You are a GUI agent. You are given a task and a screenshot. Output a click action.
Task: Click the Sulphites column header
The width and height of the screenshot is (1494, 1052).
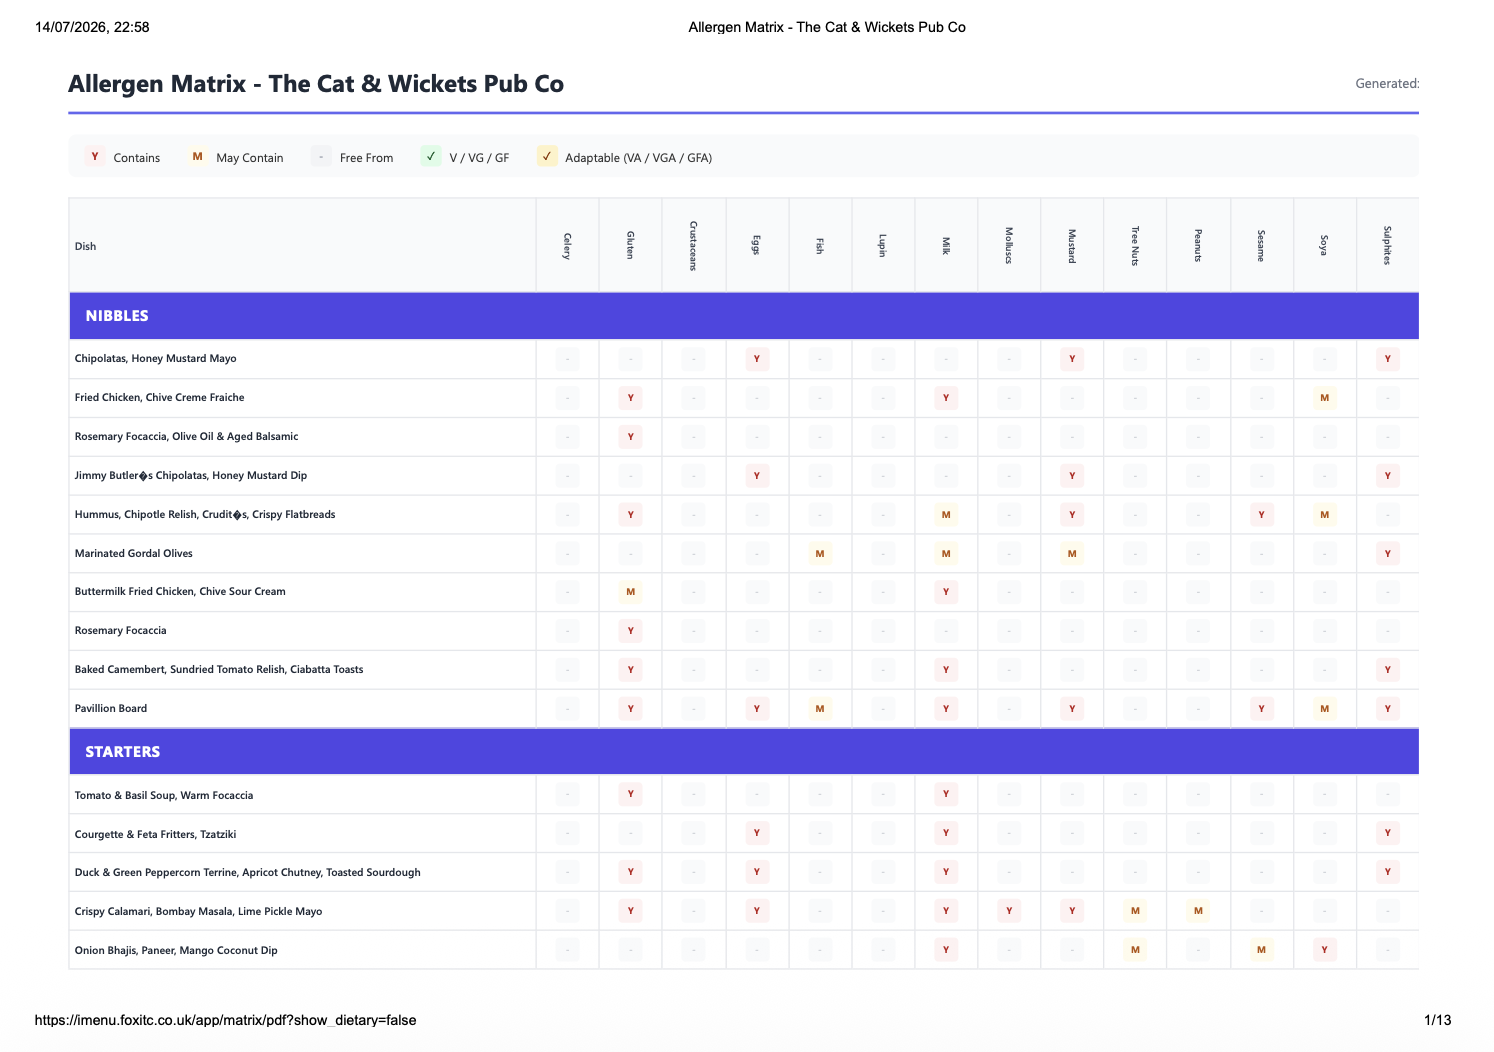1388,246
